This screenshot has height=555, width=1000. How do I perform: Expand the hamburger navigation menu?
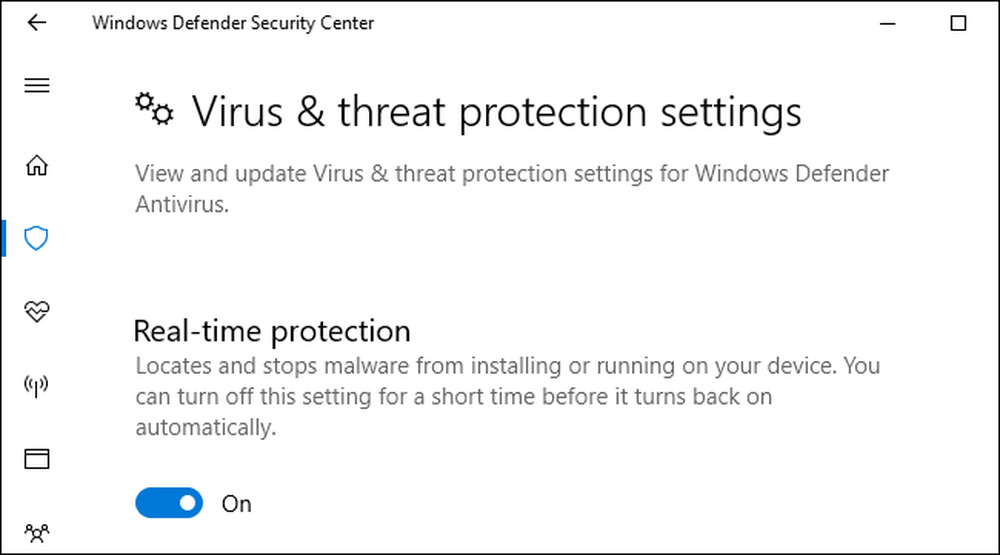[x=36, y=85]
